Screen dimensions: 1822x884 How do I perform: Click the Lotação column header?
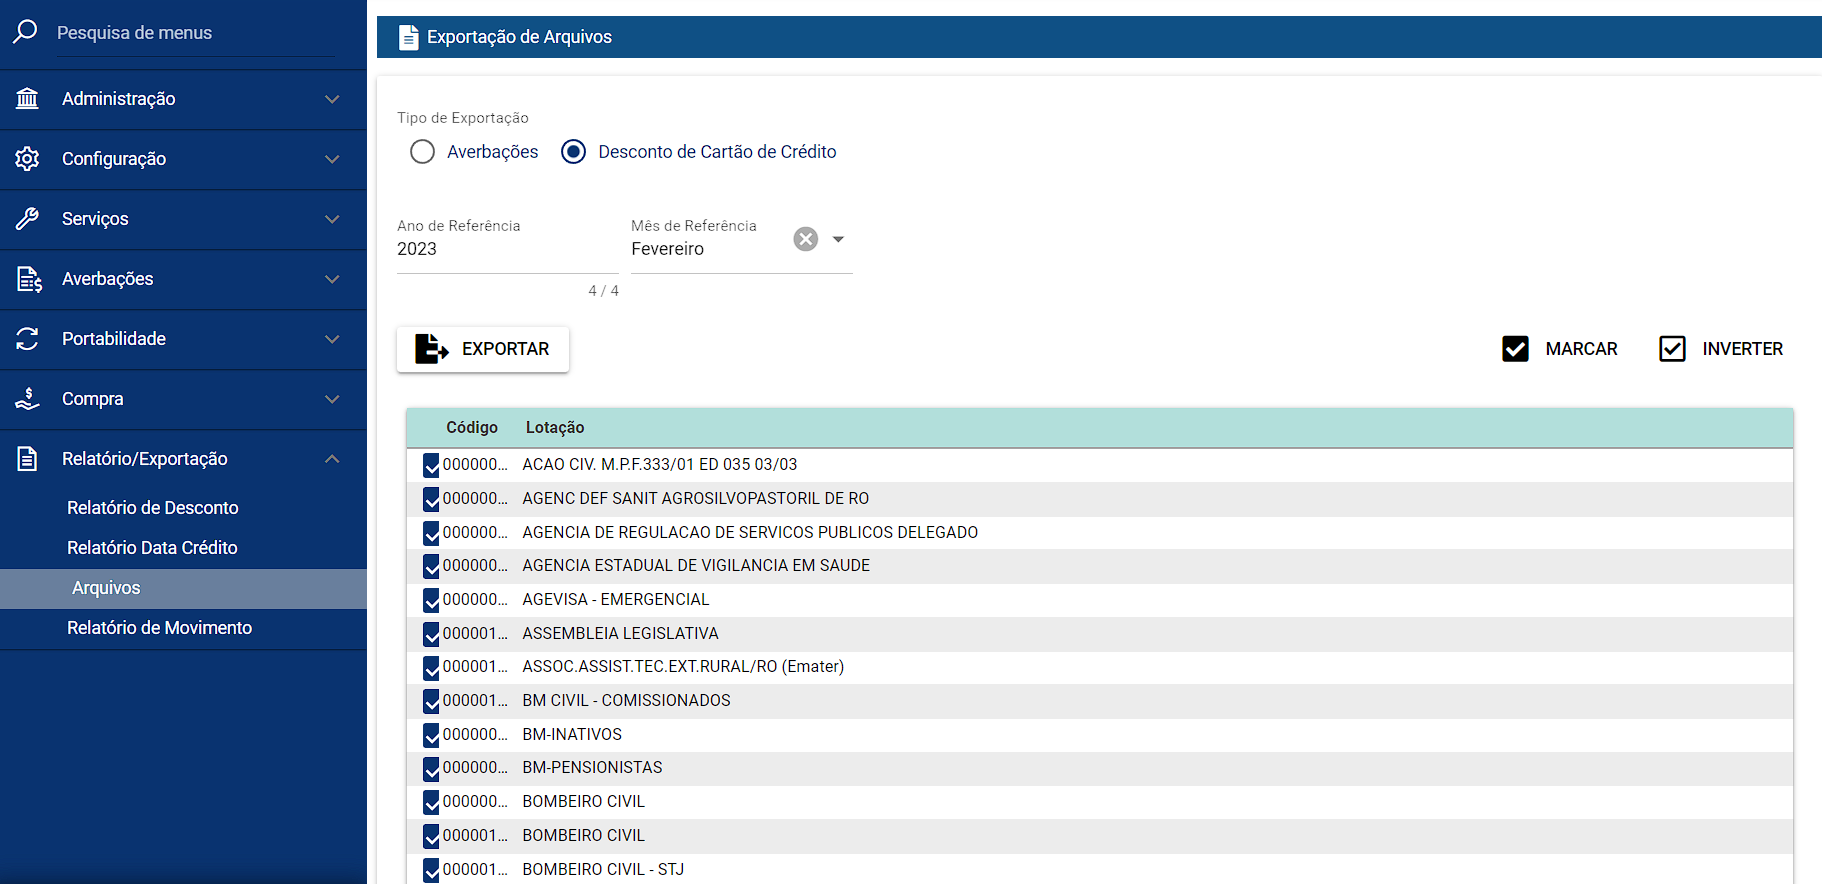[x=555, y=428]
